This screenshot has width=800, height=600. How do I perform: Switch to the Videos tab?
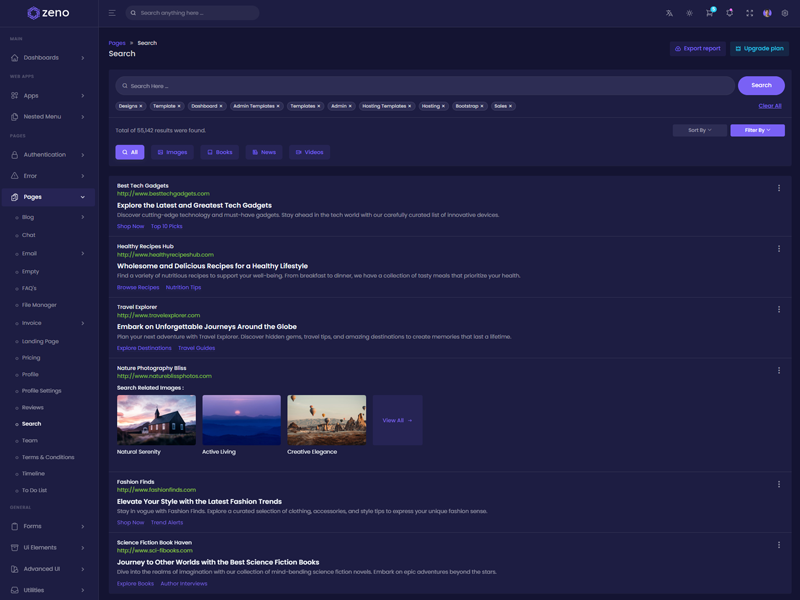[x=309, y=152]
